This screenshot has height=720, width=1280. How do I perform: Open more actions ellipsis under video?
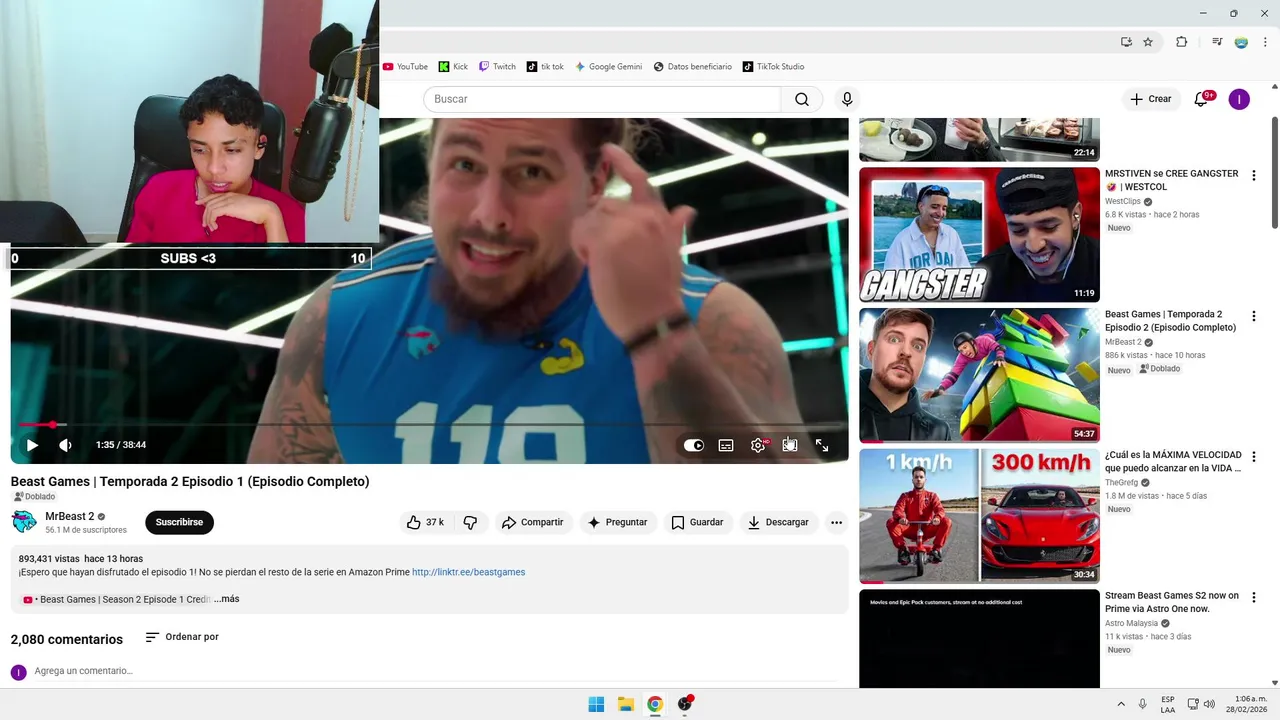pyautogui.click(x=836, y=522)
